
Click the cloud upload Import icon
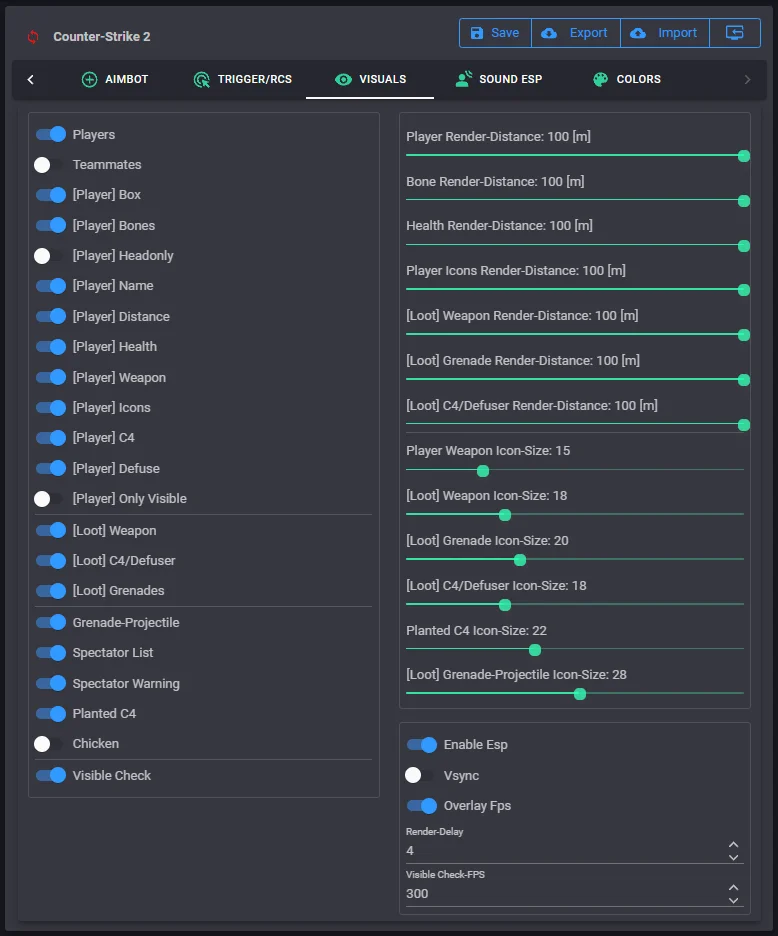tap(638, 33)
